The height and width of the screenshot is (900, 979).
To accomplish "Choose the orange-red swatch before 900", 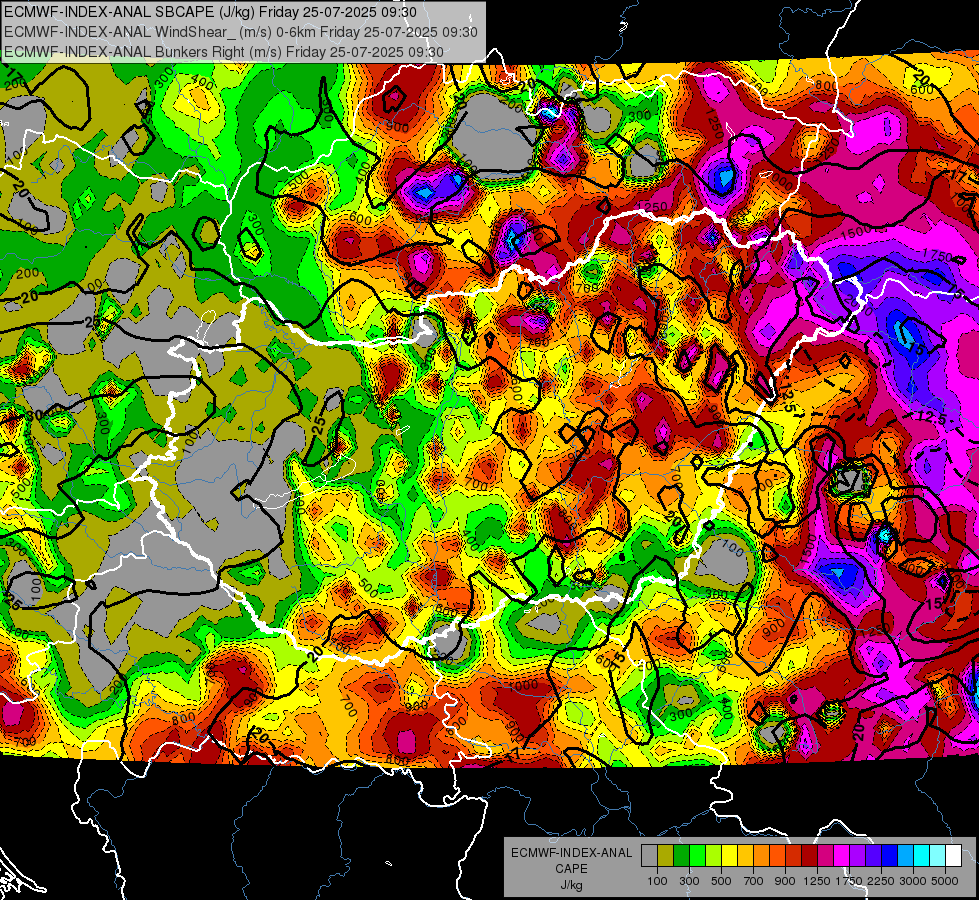I will pyautogui.click(x=777, y=856).
